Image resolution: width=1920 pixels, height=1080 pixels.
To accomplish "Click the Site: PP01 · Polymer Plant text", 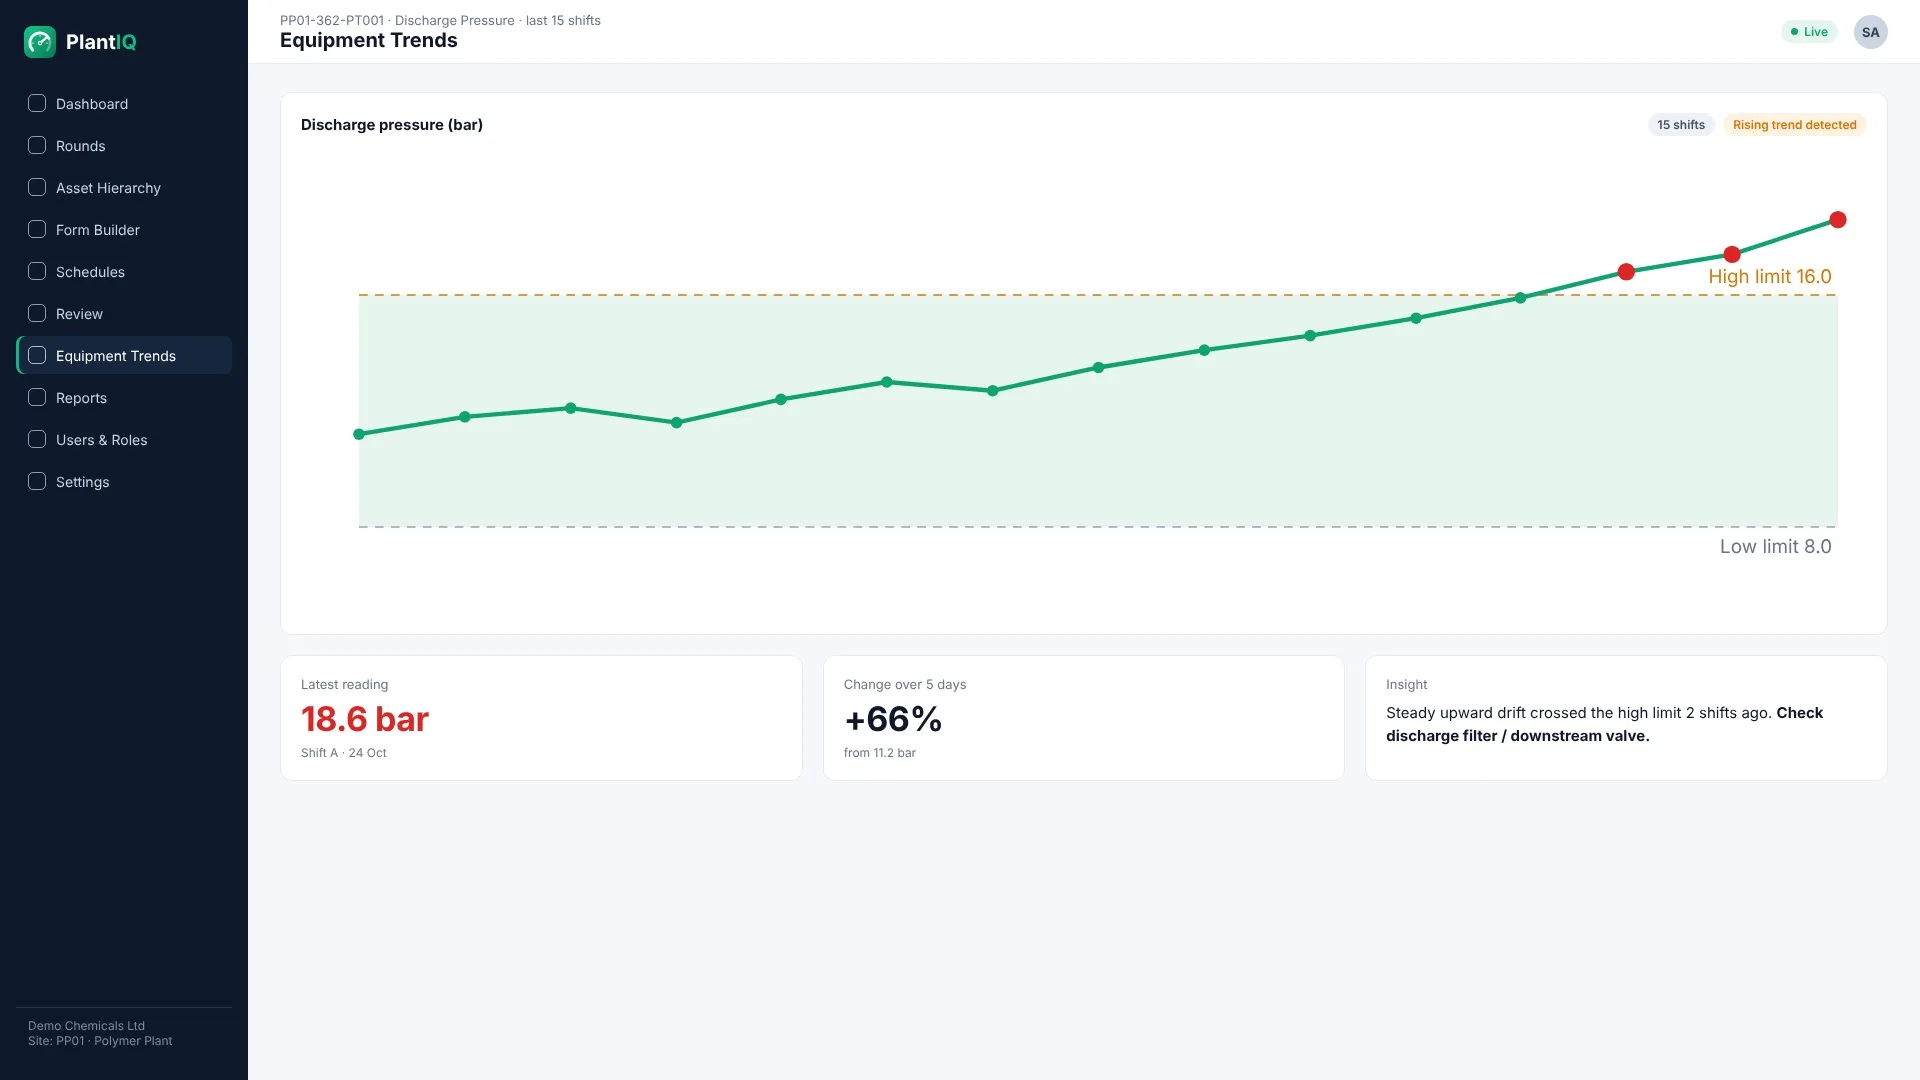I will coord(100,1041).
